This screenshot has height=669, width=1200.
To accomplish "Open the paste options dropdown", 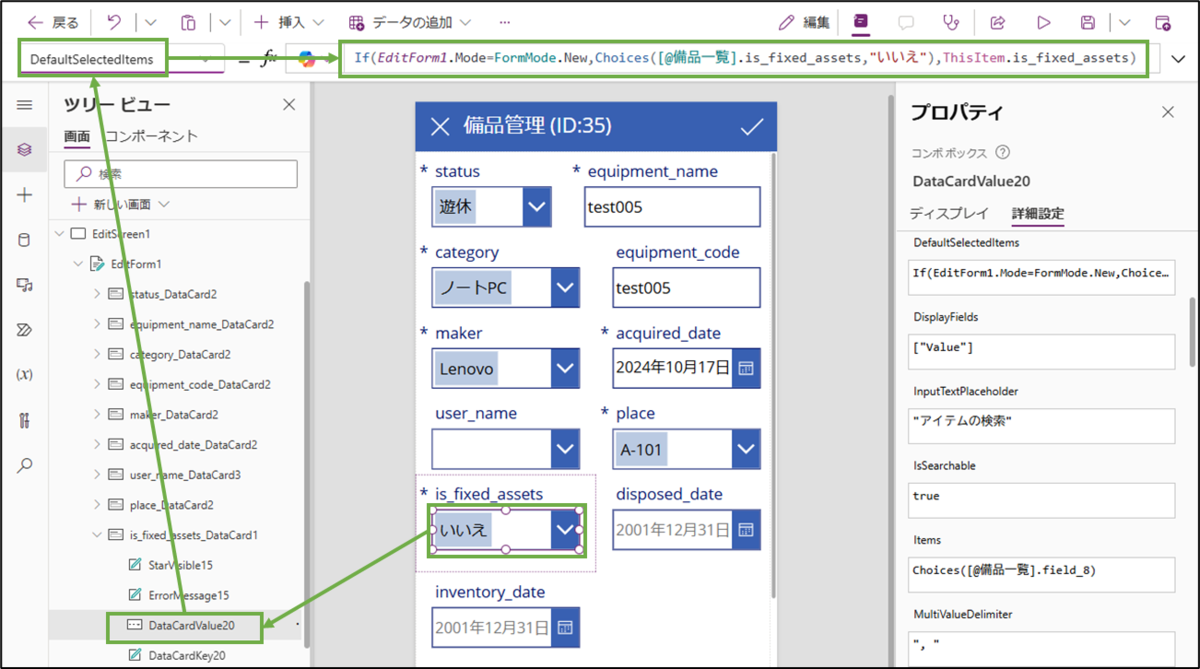I will pyautogui.click(x=225, y=22).
